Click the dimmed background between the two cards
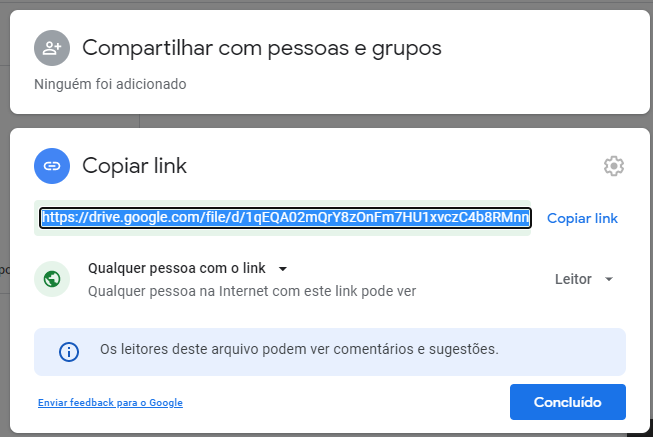 [330, 121]
